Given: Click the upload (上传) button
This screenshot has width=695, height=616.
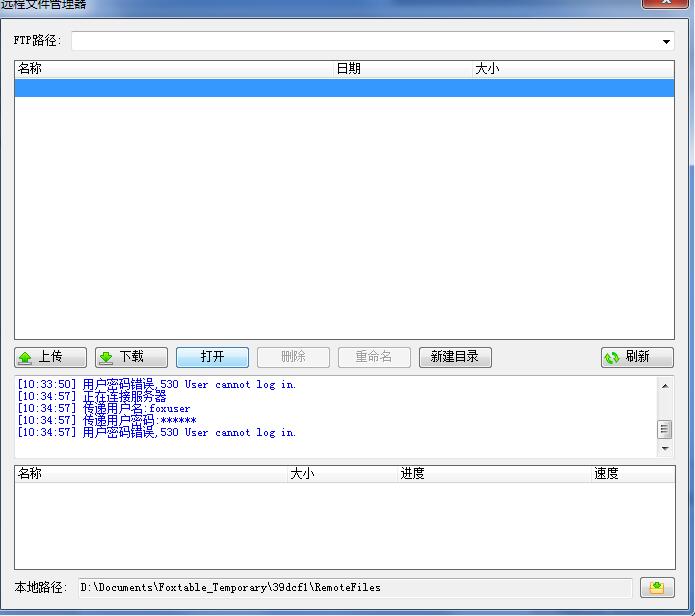Looking at the screenshot, I should (x=50, y=357).
